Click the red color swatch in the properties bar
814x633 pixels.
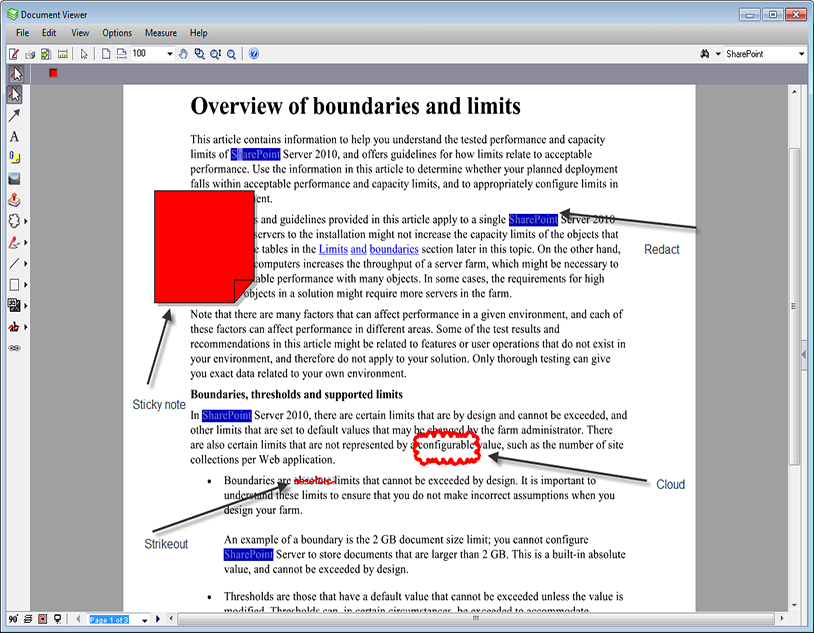[x=53, y=73]
